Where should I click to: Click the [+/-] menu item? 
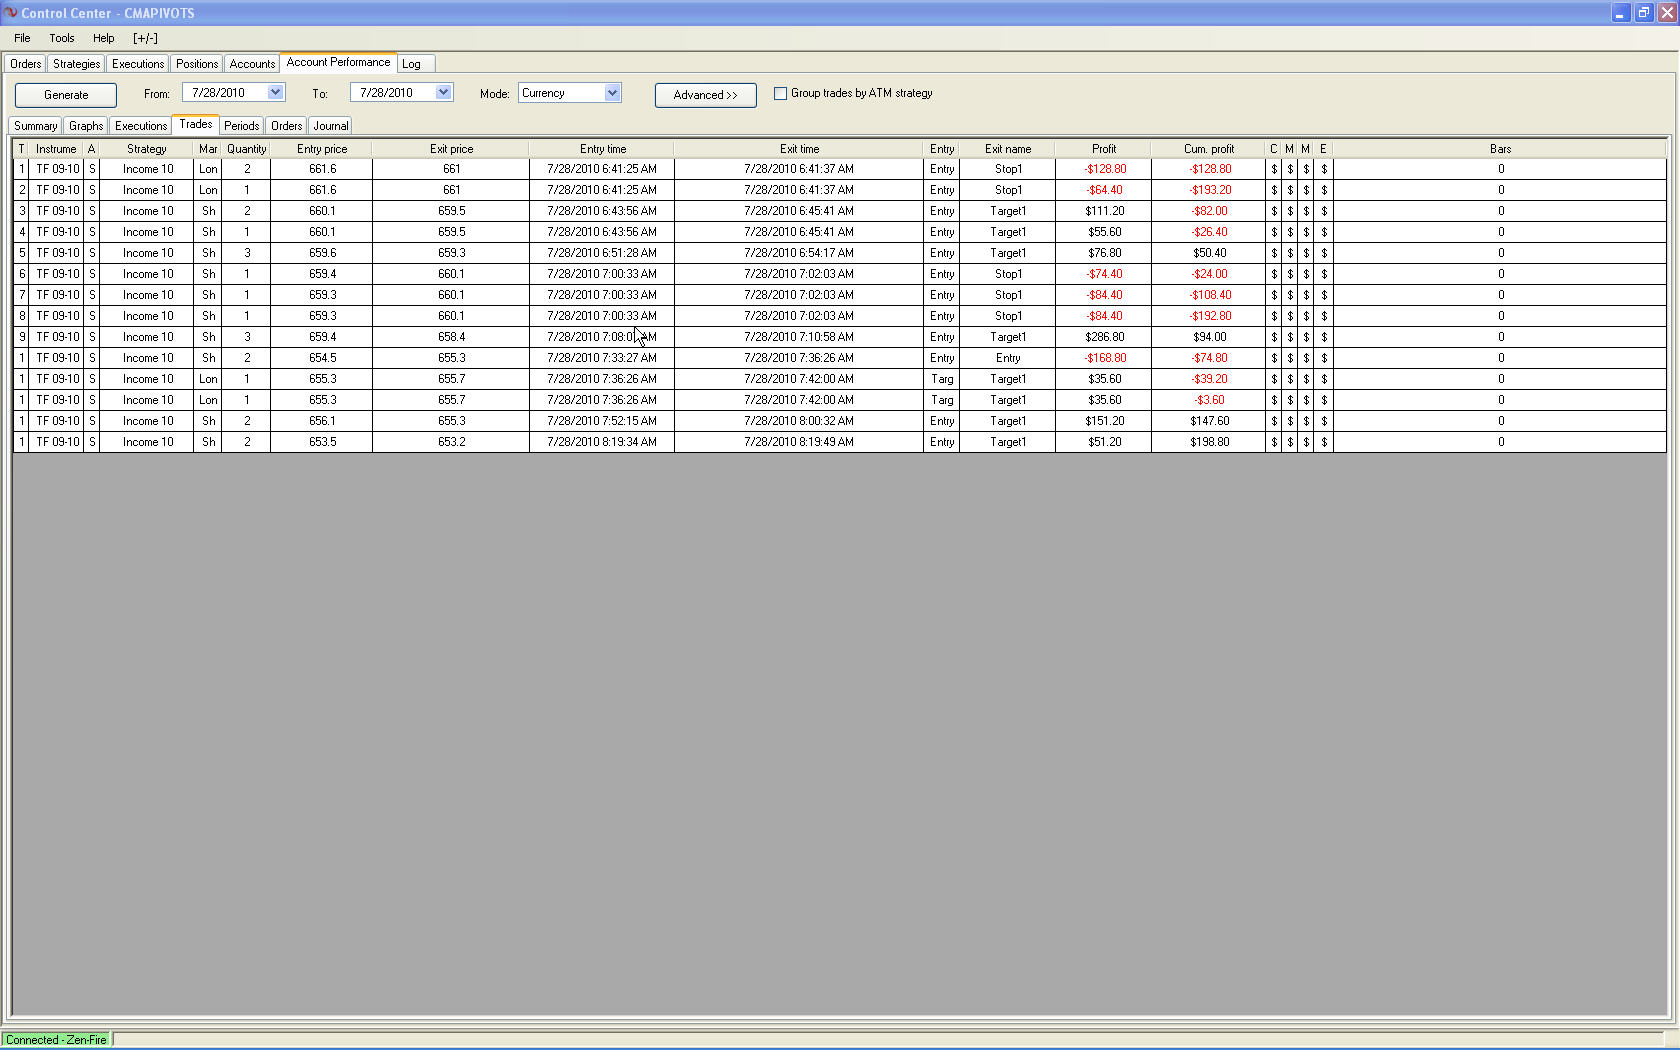pyautogui.click(x=145, y=38)
